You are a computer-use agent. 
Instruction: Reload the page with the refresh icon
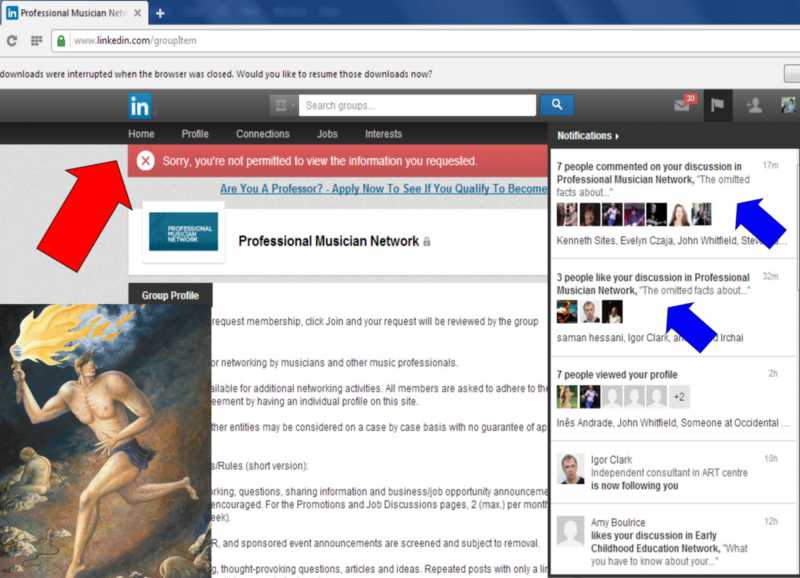12,40
